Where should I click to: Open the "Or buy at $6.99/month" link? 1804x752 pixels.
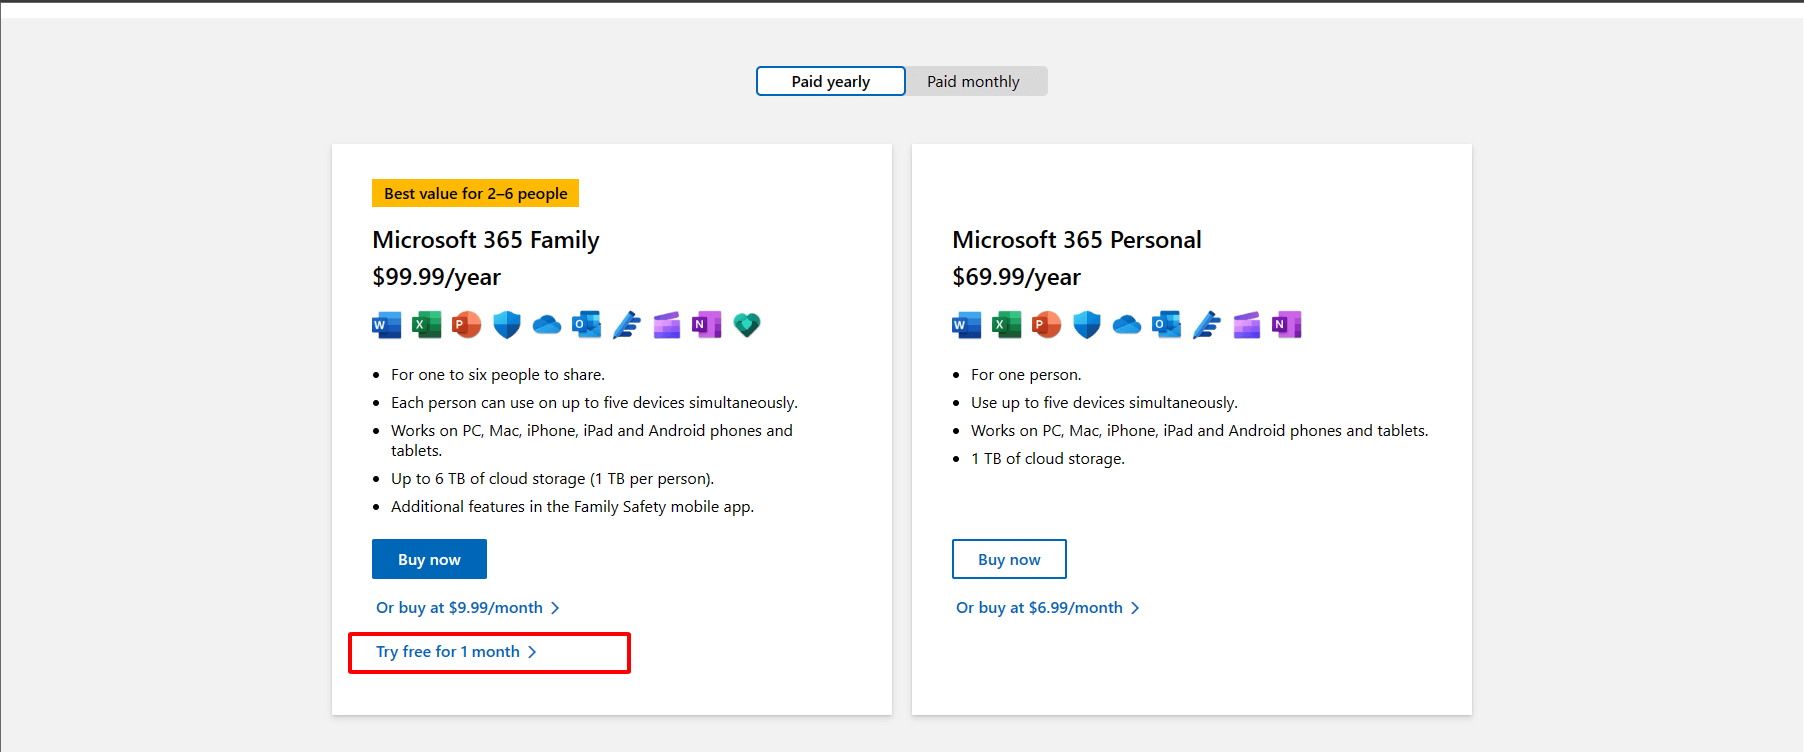pos(1040,608)
